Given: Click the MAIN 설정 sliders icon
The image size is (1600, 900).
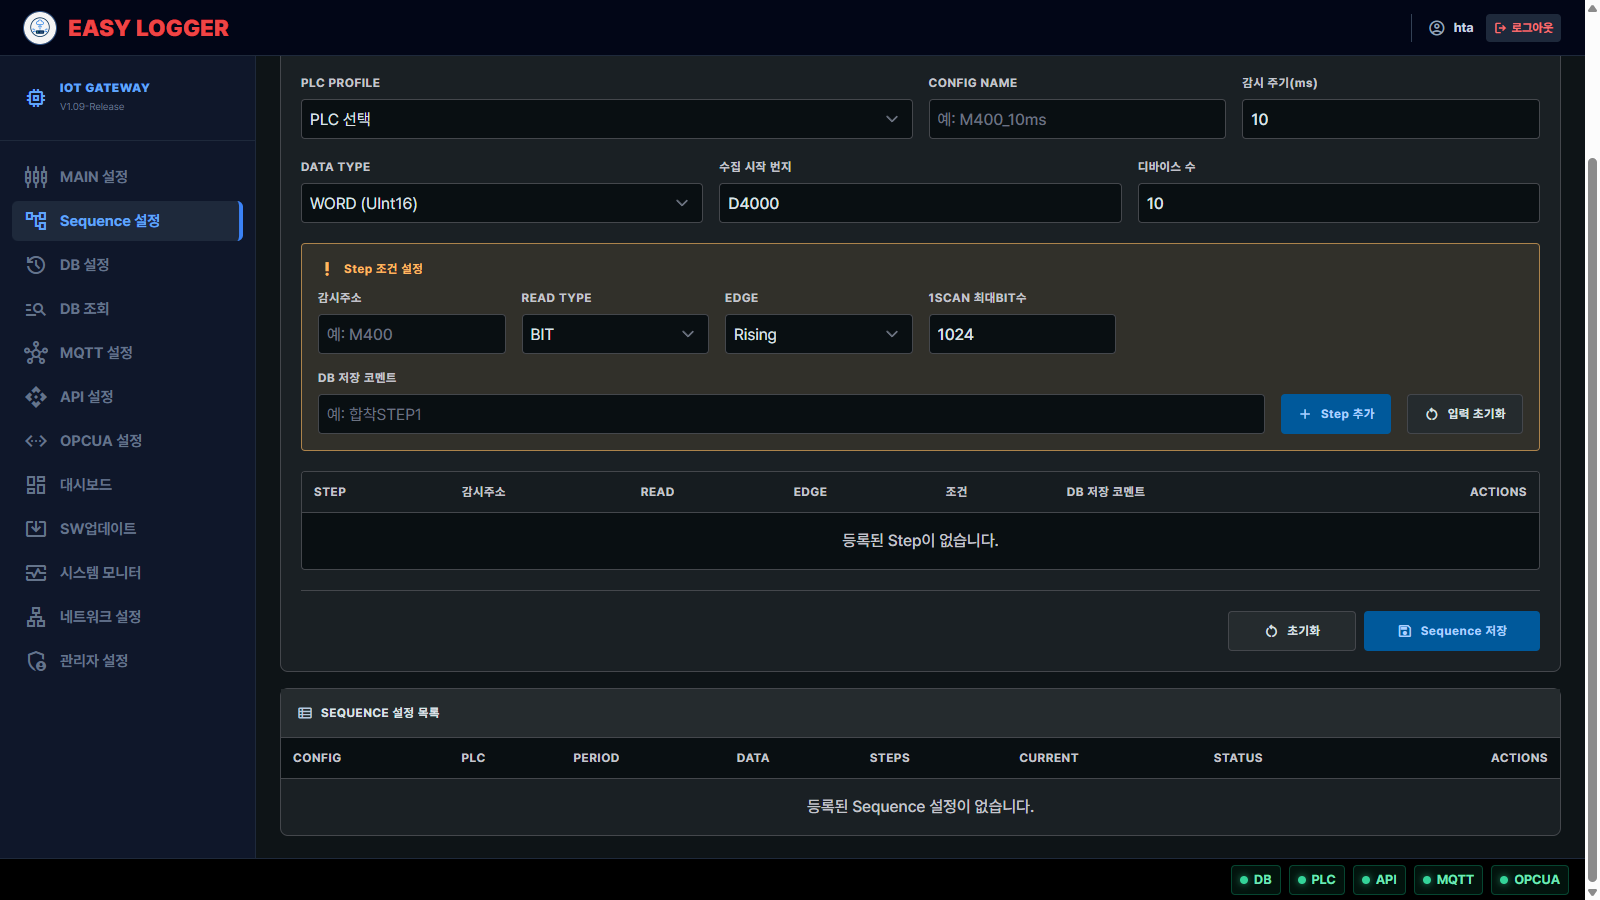Looking at the screenshot, I should coord(36,177).
